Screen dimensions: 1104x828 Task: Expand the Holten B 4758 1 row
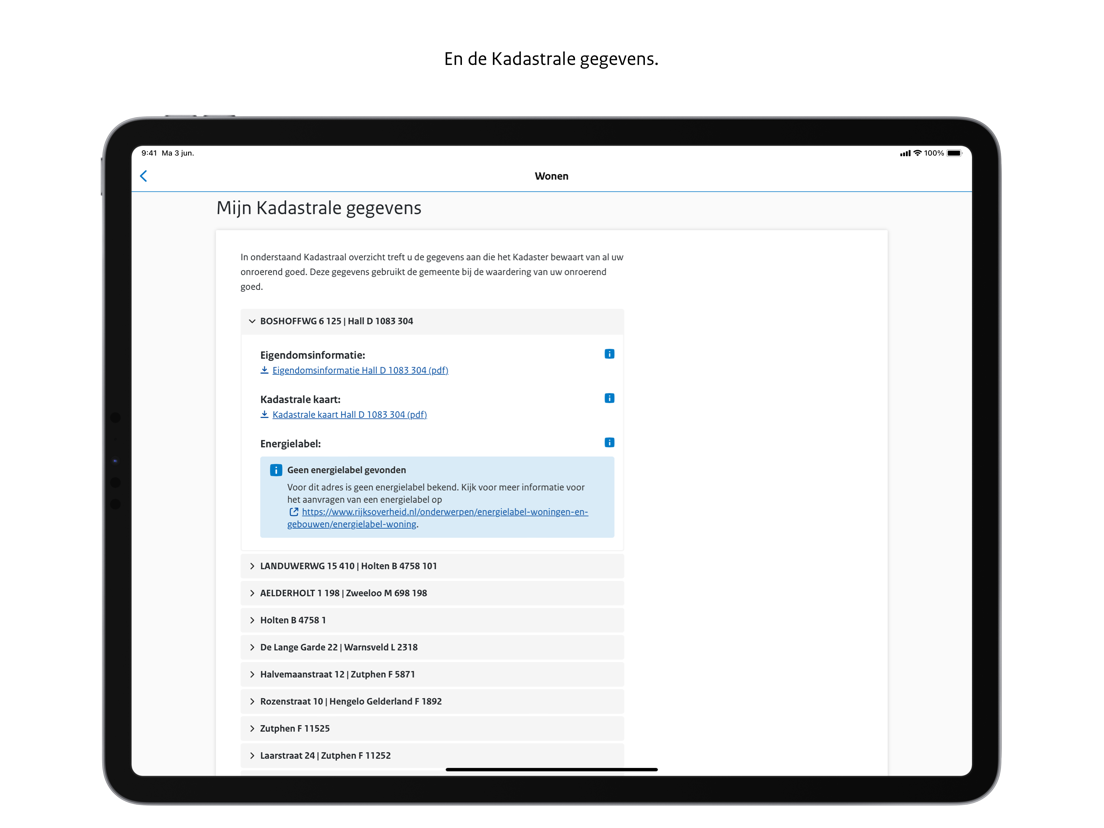coord(432,621)
